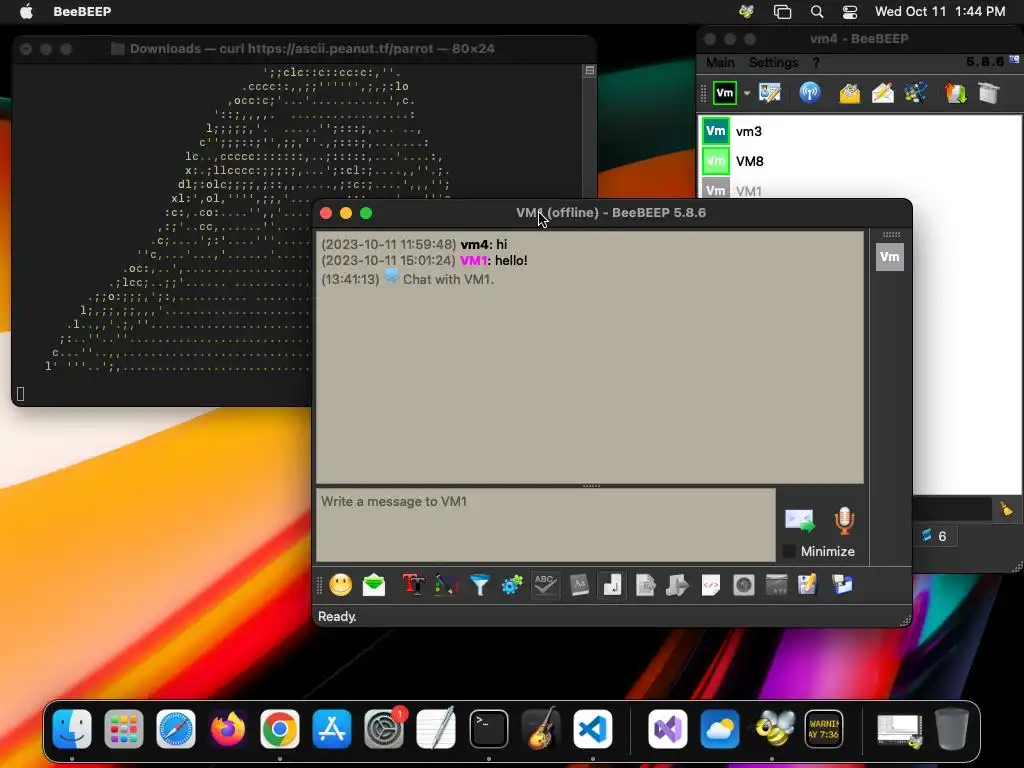Click the splitter handle above message field
Viewport: 1024px width, 768px height.
(x=591, y=486)
